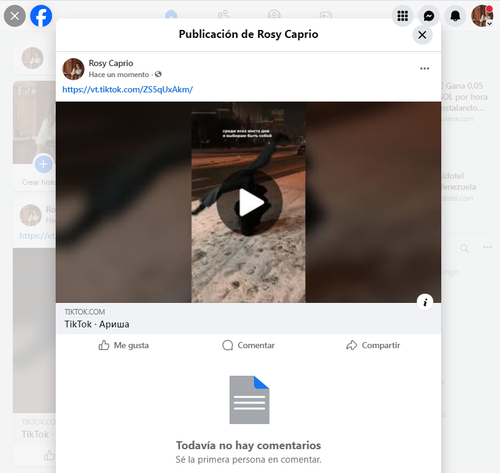Click the gaming tab icon in top bar
The image size is (500, 473).
(x=326, y=15)
